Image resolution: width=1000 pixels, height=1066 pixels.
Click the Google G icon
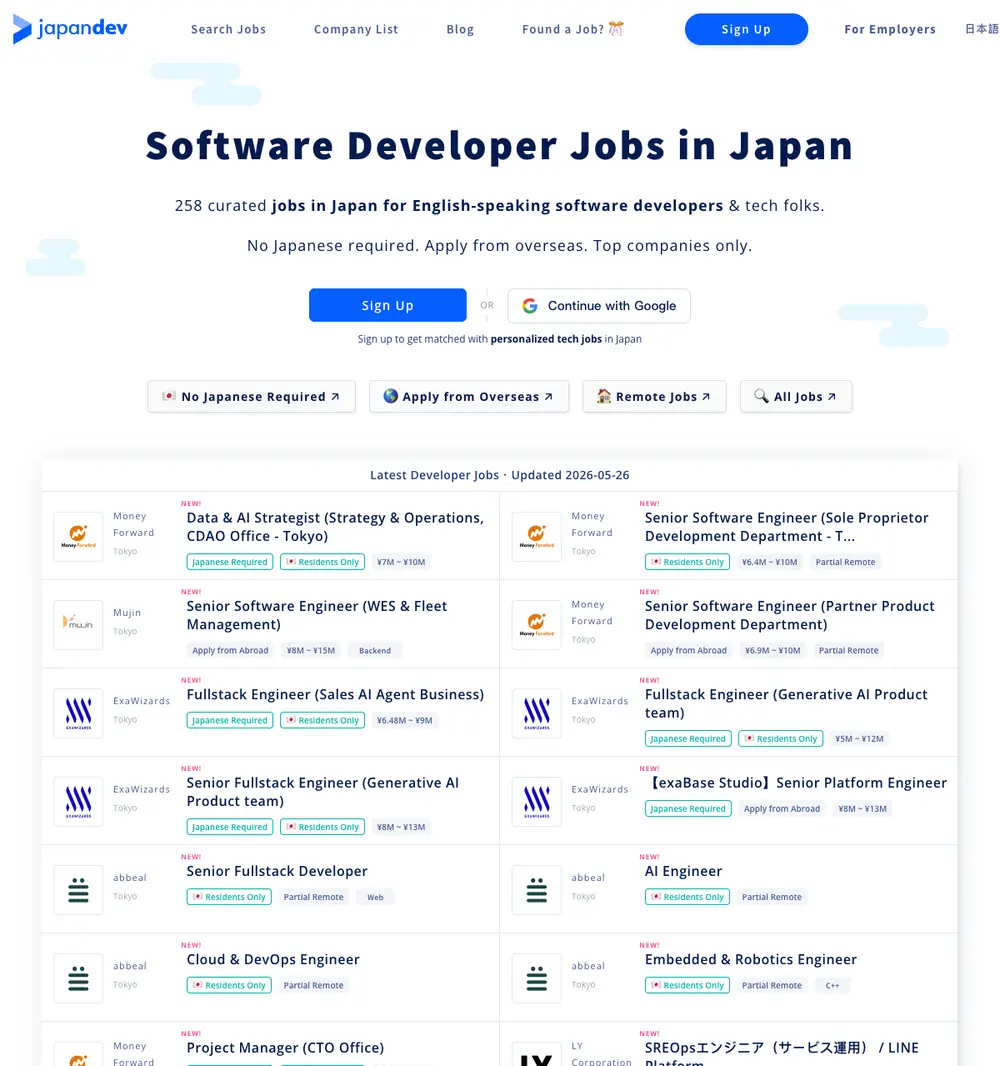click(530, 306)
